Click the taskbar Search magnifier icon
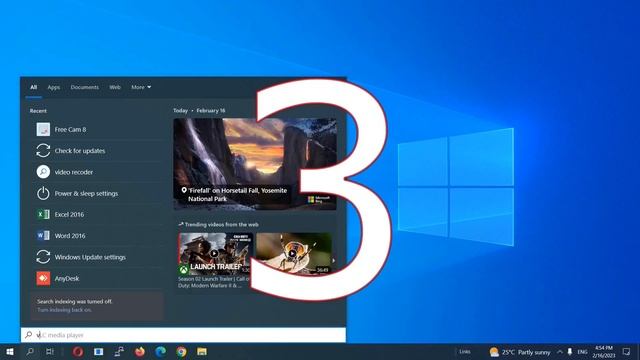640x360 pixels. pos(30,351)
